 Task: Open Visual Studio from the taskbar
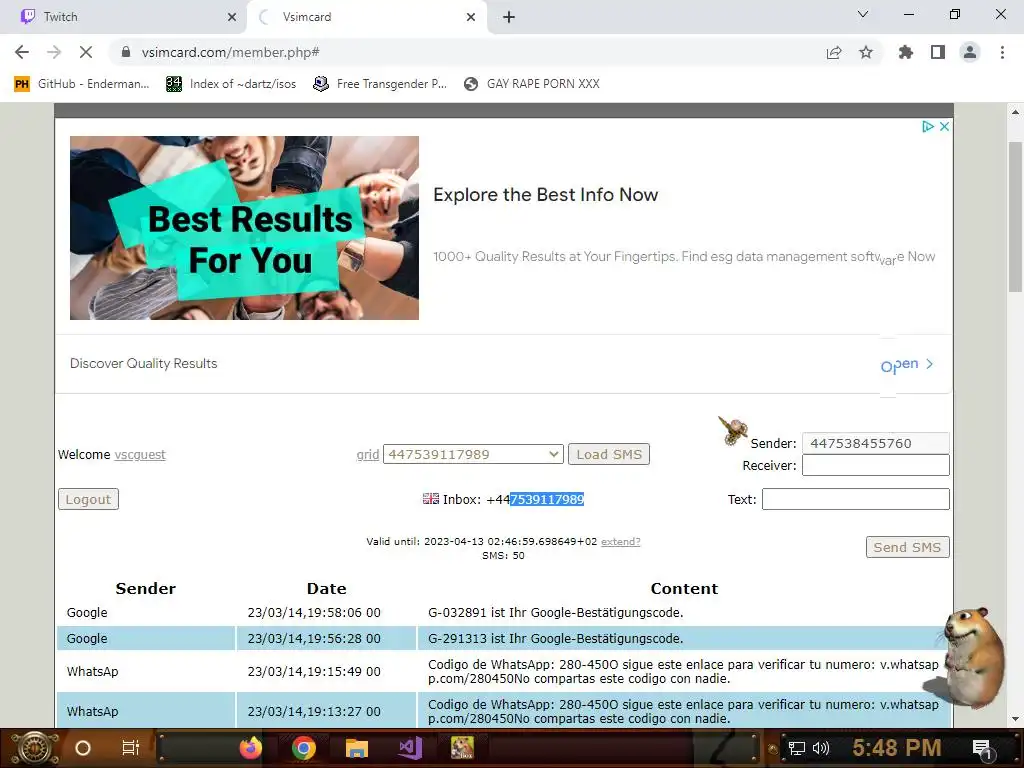(x=410, y=748)
